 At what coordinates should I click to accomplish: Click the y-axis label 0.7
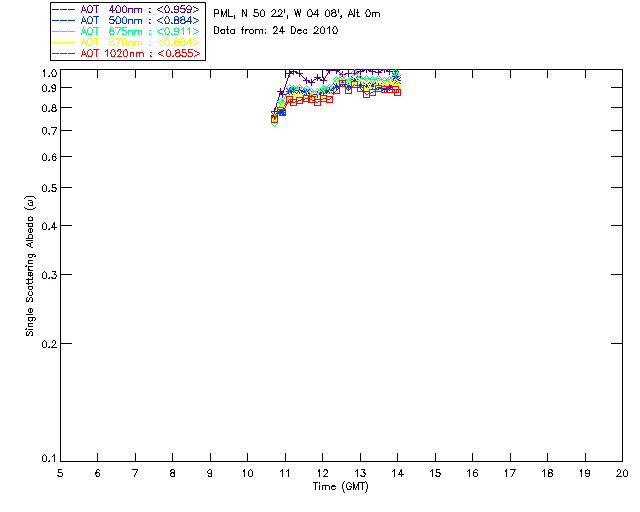coord(49,131)
